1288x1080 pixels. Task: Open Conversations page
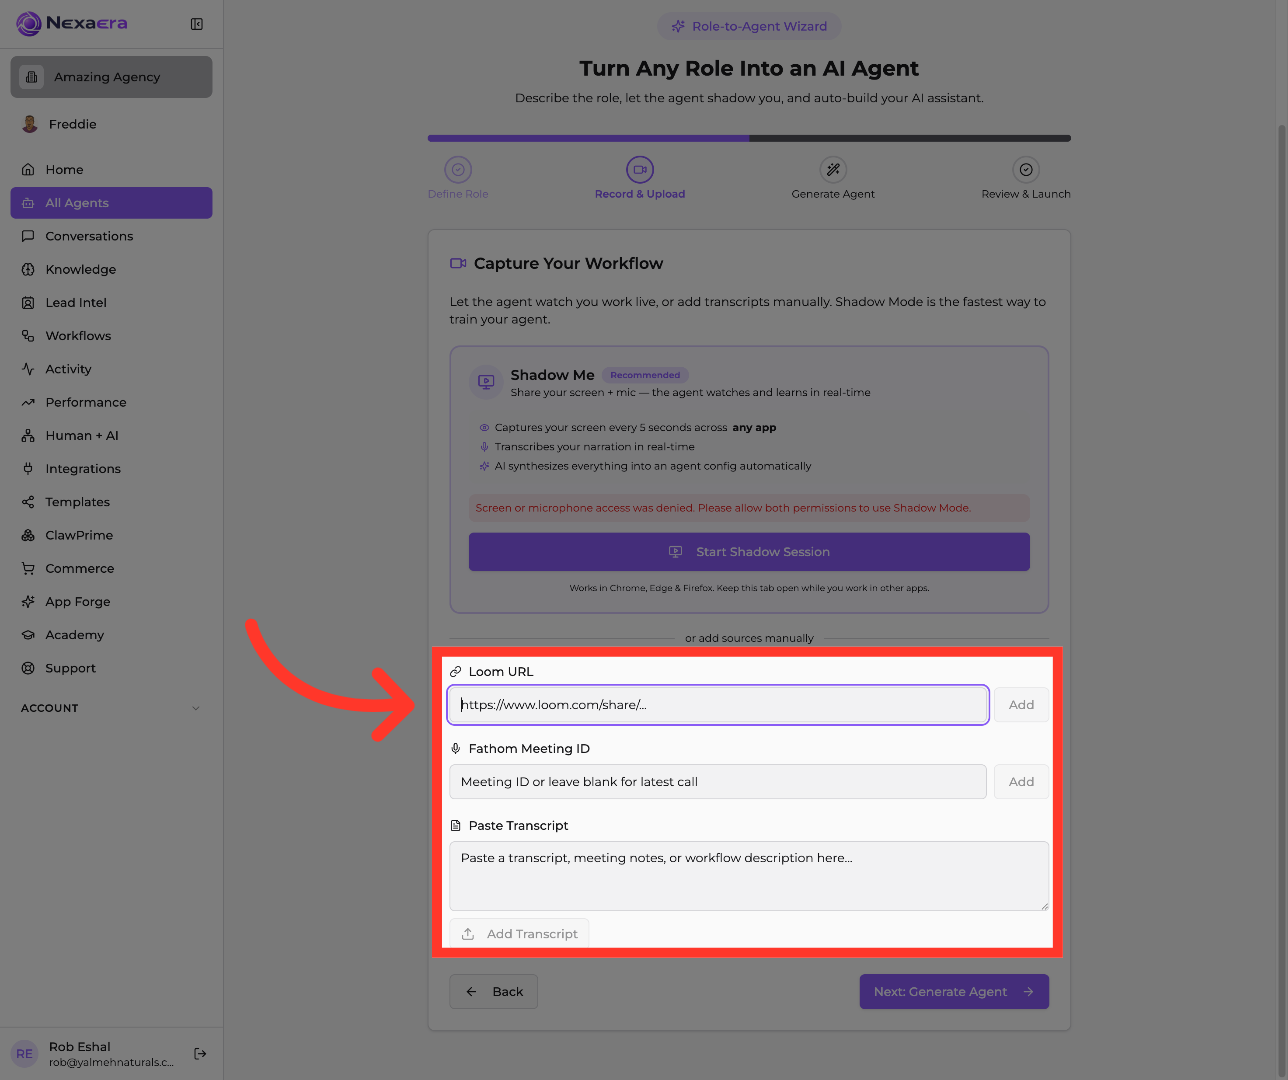point(111,236)
